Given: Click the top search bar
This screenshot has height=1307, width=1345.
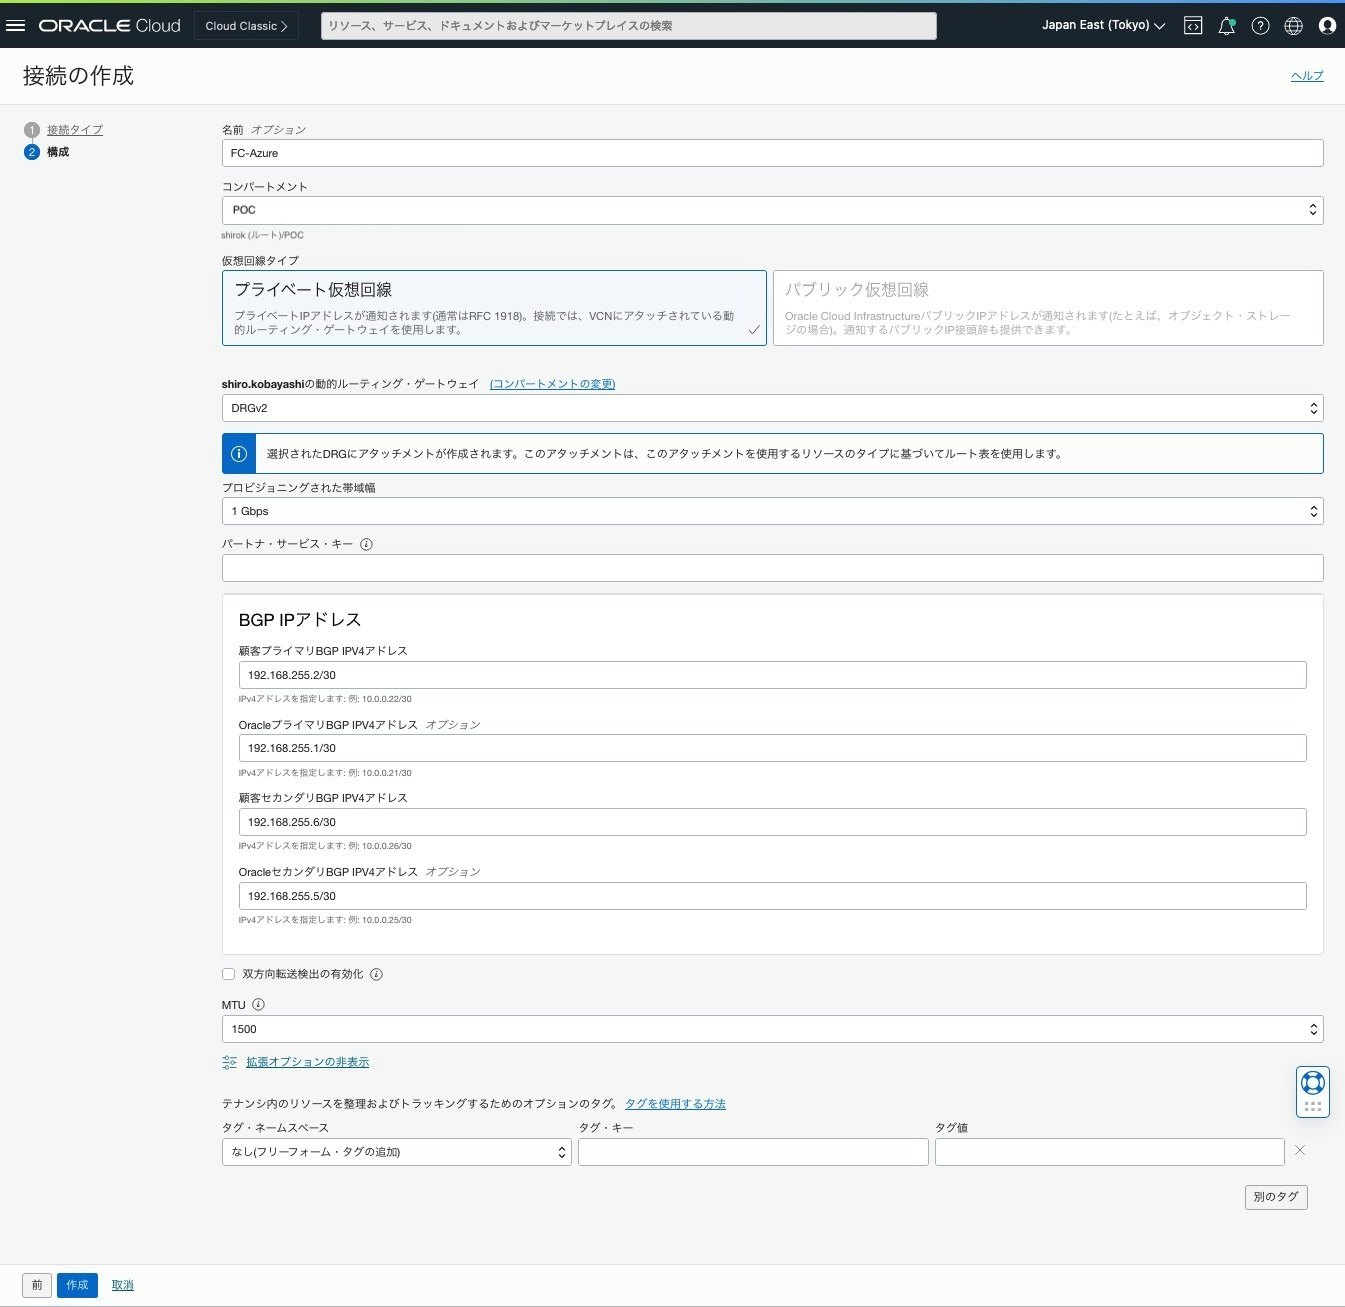Looking at the screenshot, I should click(x=628, y=26).
